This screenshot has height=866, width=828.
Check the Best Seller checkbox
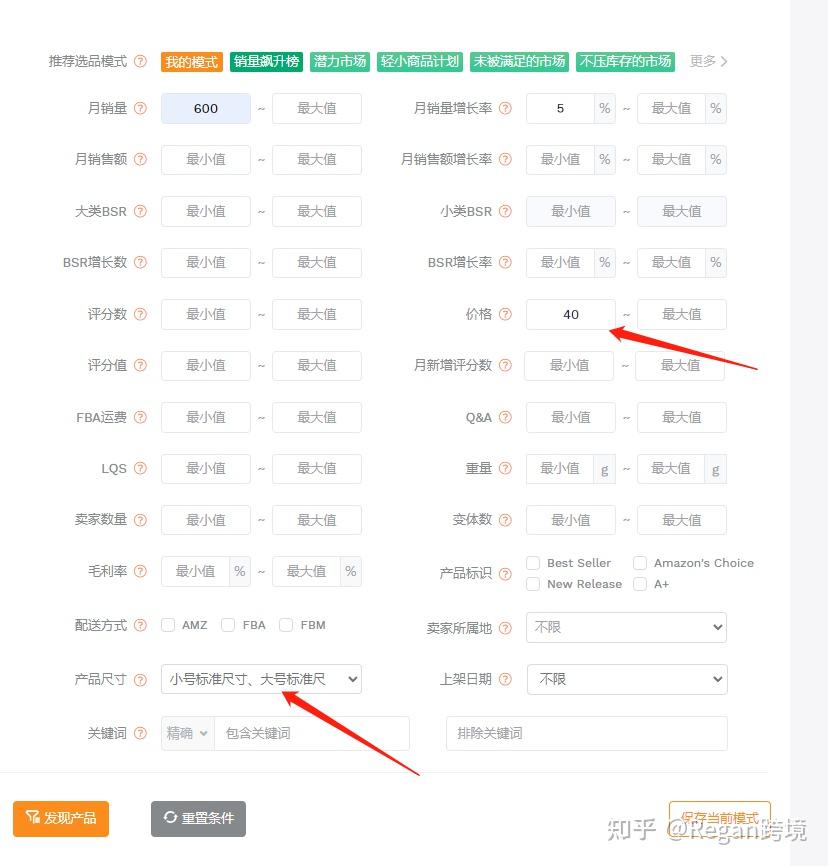pos(533,563)
